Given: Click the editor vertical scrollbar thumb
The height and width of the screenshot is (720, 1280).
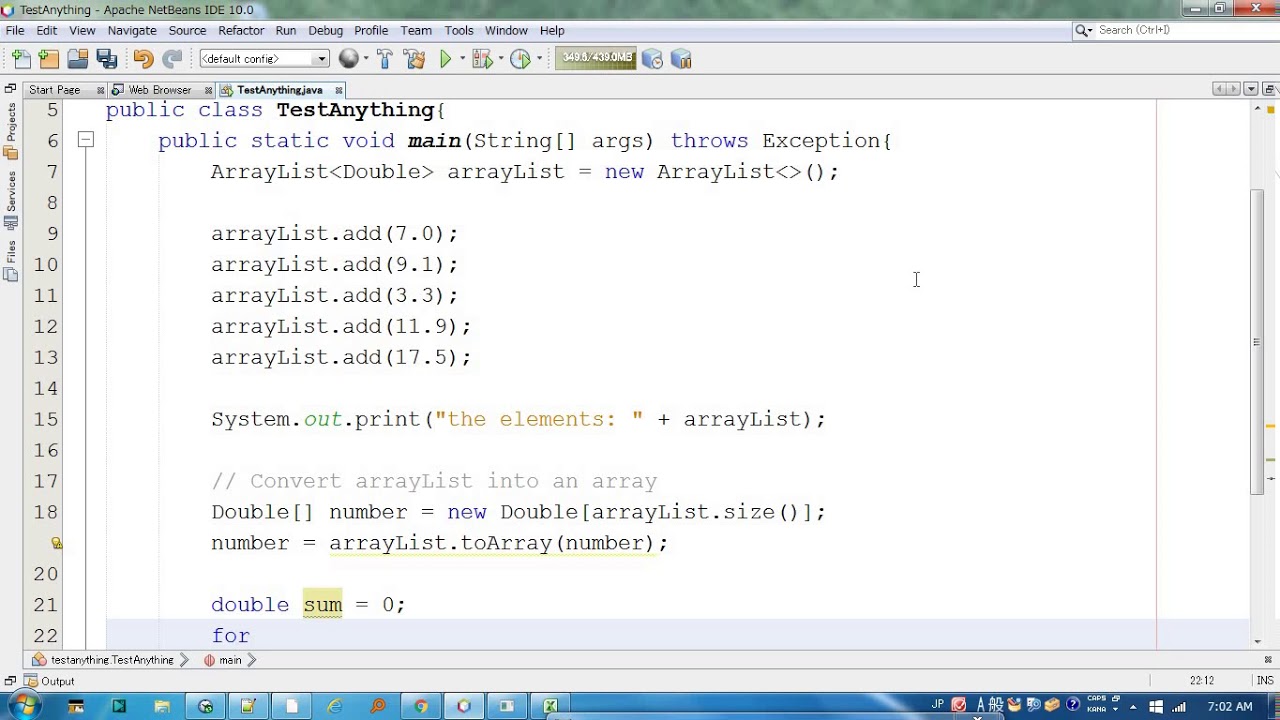Looking at the screenshot, I should [1257, 340].
